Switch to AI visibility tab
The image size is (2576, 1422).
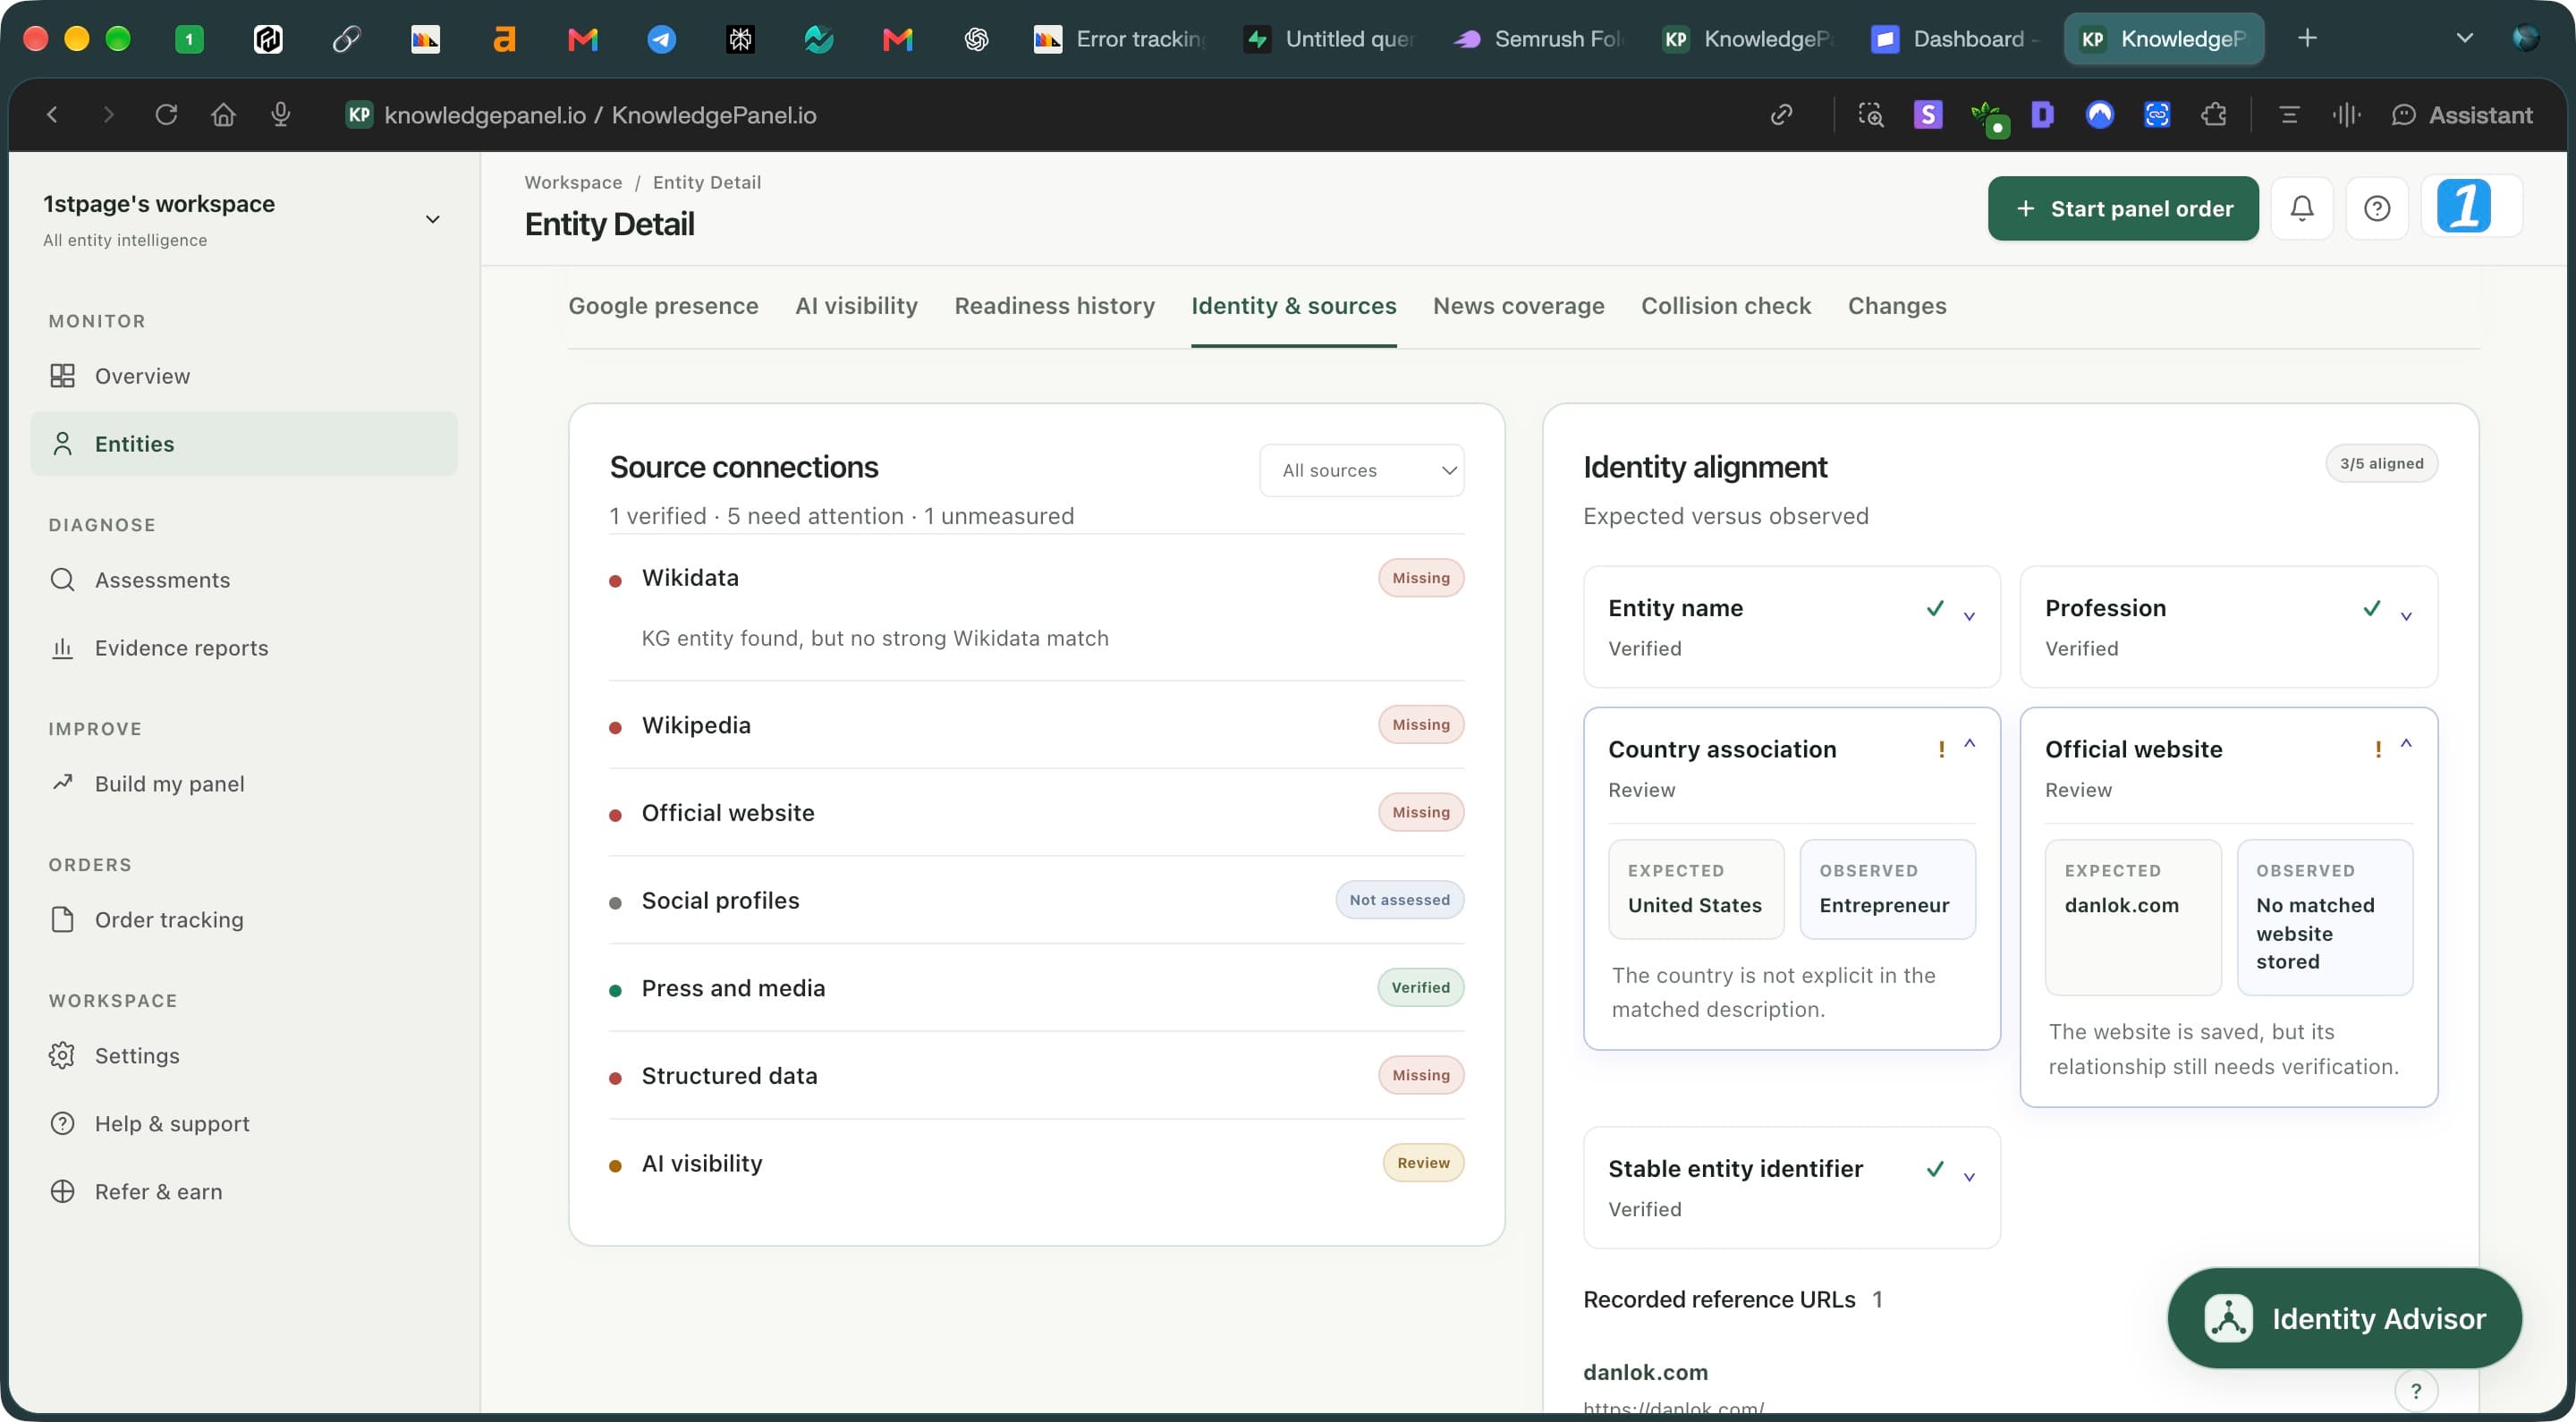[856, 306]
